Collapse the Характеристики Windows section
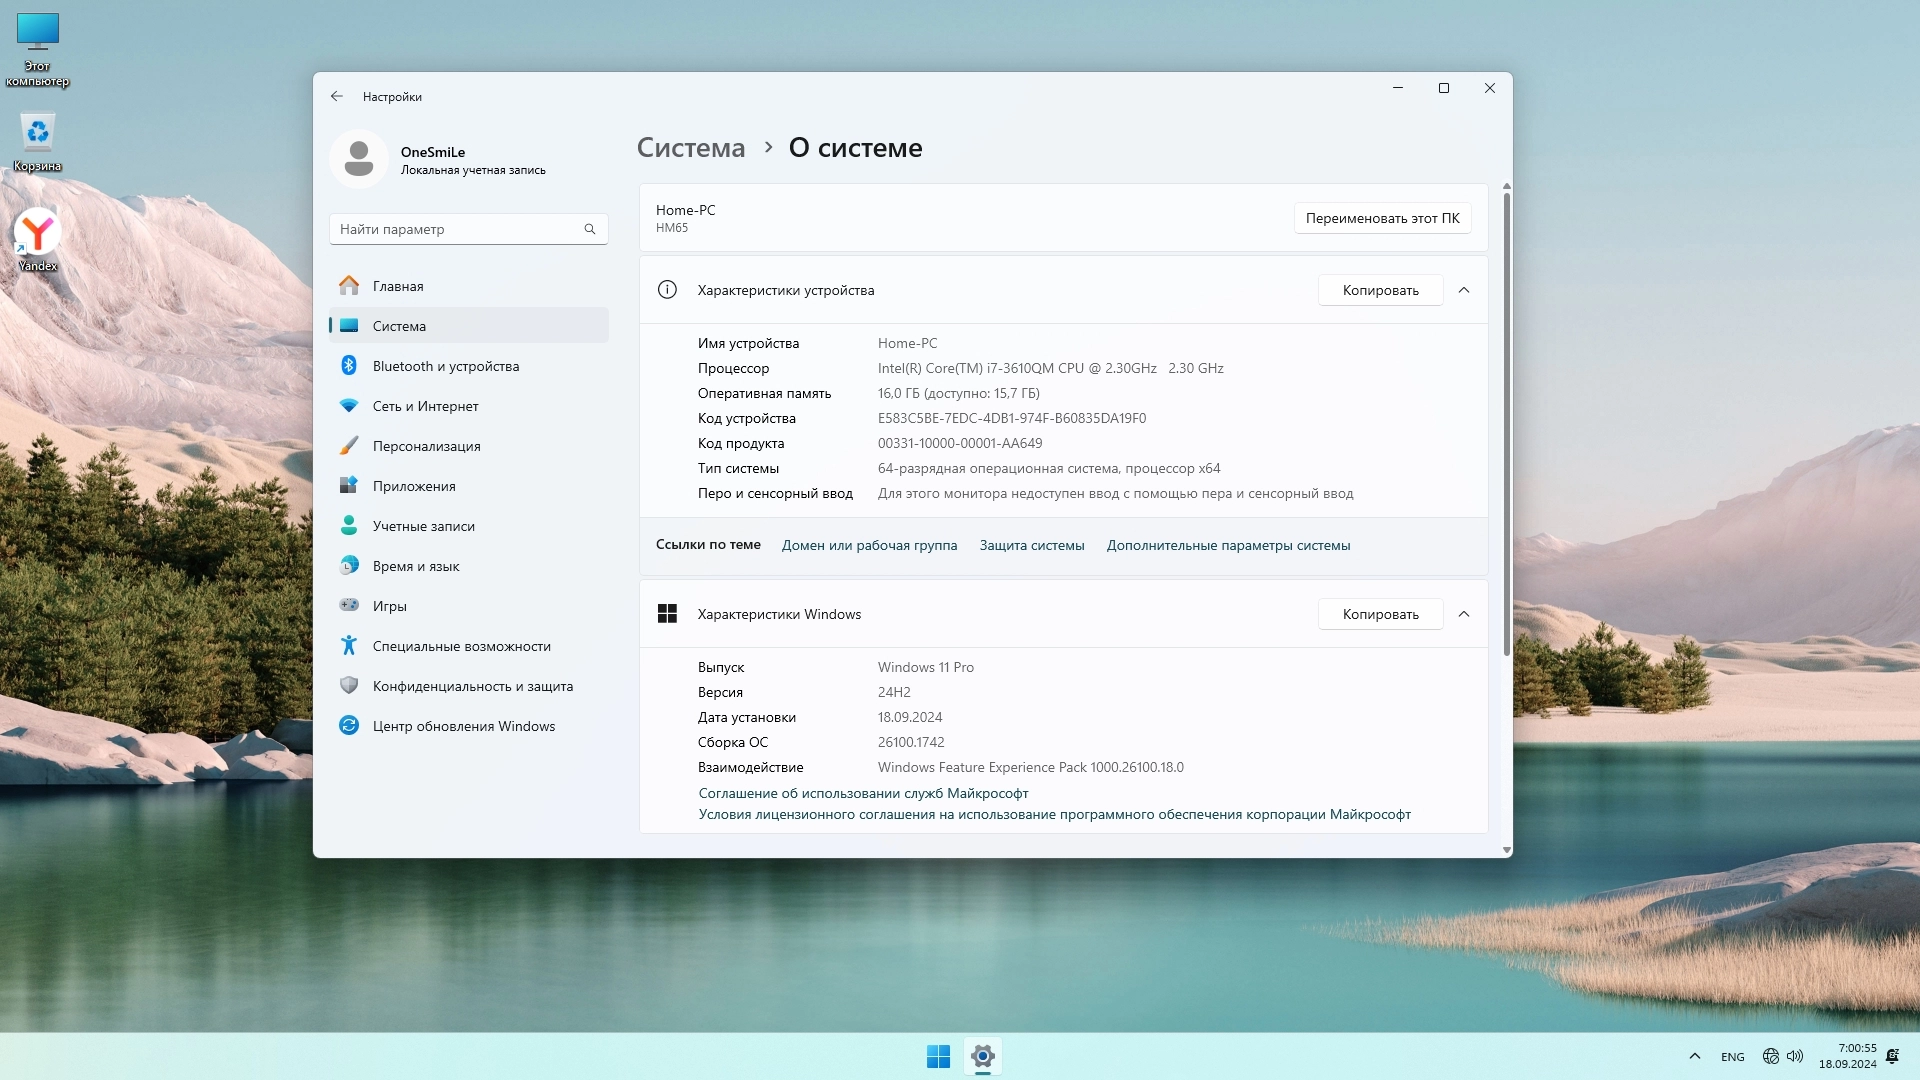Image resolution: width=1920 pixels, height=1080 pixels. coord(1464,614)
